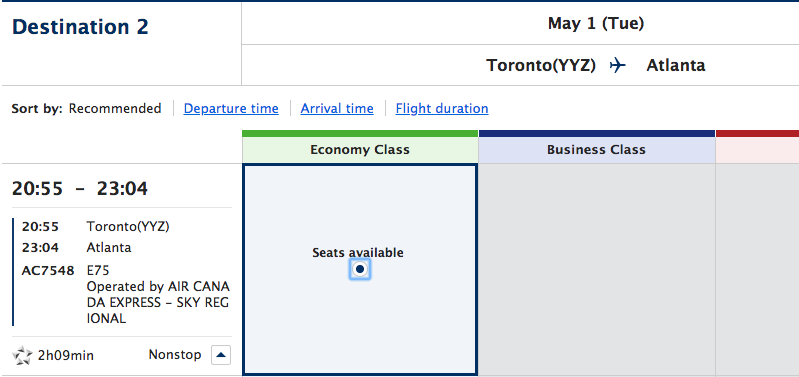799x377 pixels.
Task: Click the AC7548 flight number
Action: [48, 270]
